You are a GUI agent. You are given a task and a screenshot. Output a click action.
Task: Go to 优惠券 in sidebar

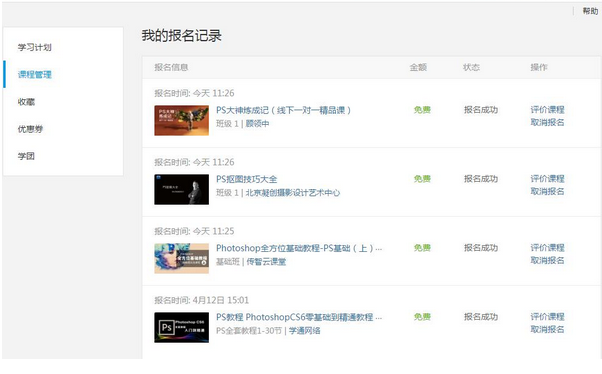click(30, 129)
